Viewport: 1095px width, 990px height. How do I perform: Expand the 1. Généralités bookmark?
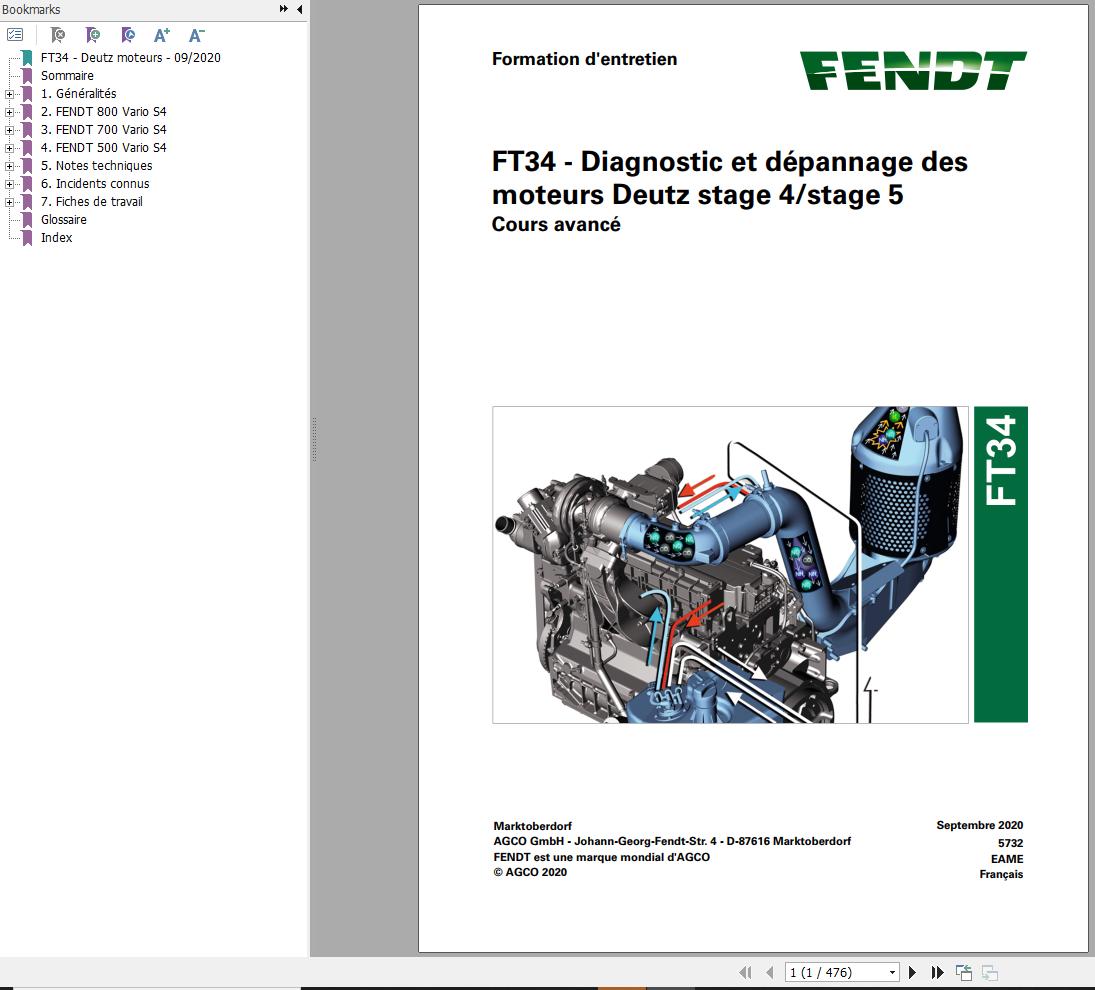click(9, 94)
